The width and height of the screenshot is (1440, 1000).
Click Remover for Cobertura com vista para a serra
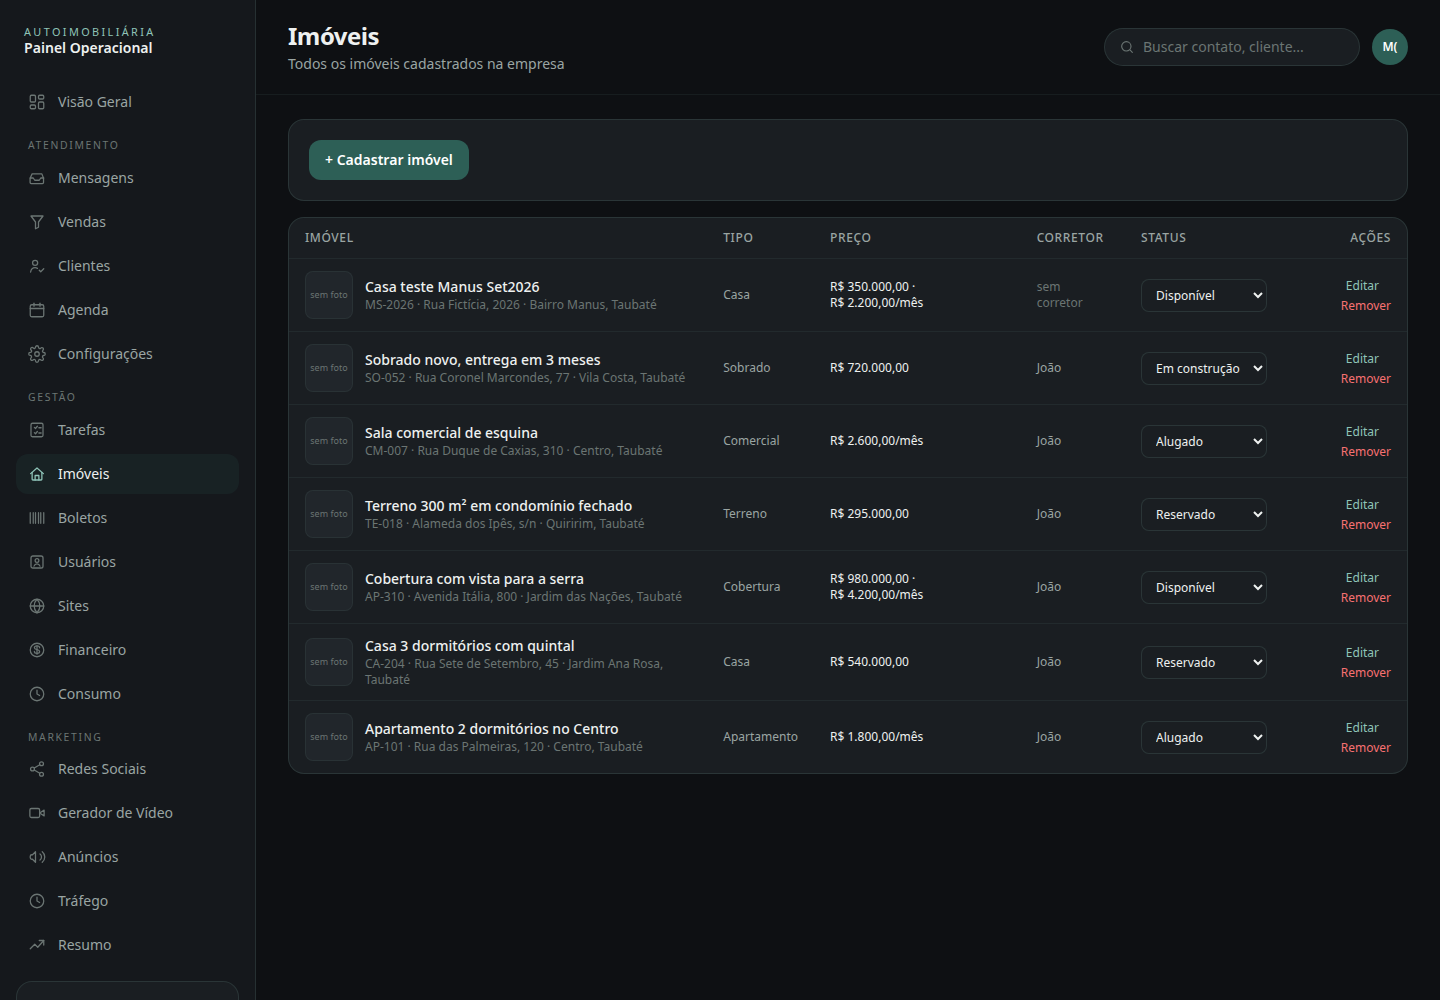(x=1365, y=598)
